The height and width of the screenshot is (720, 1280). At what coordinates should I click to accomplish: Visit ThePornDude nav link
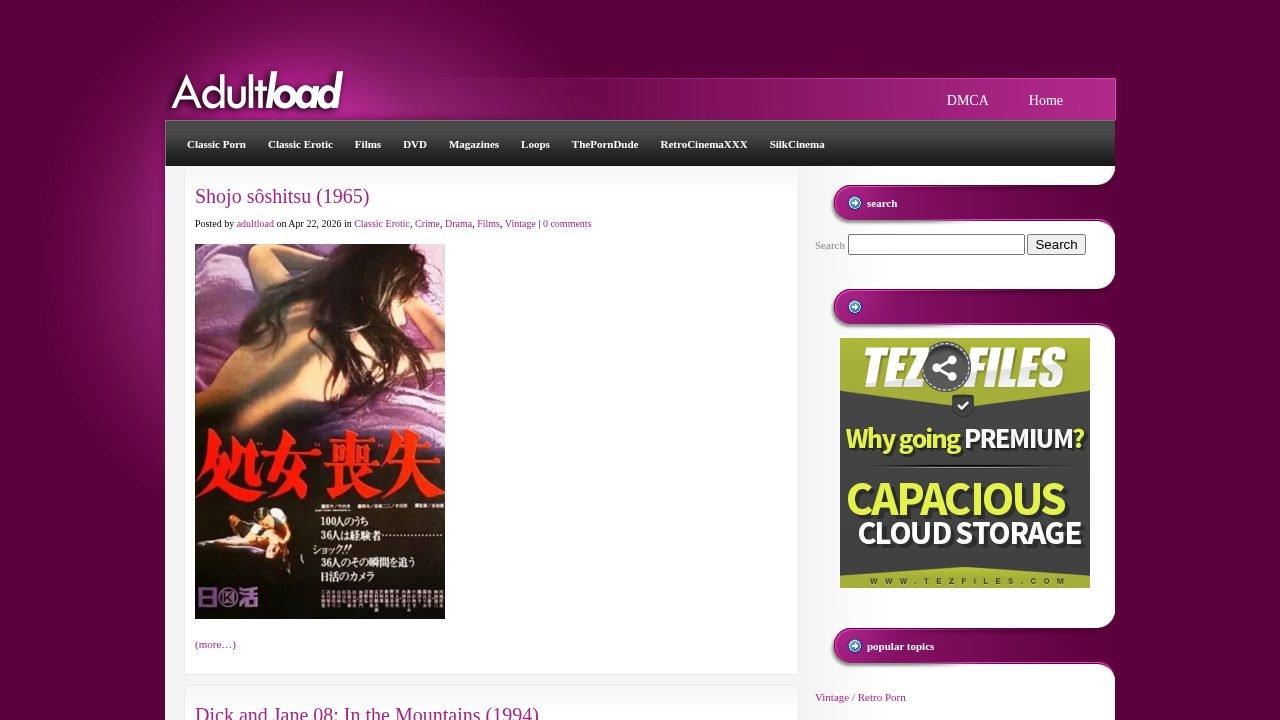click(605, 144)
